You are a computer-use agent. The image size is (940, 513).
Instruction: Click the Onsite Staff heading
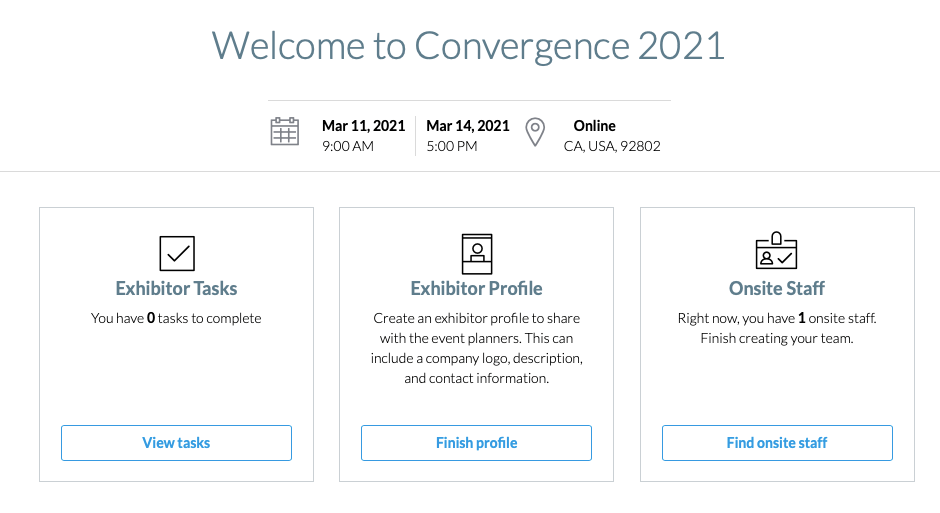[777, 289]
